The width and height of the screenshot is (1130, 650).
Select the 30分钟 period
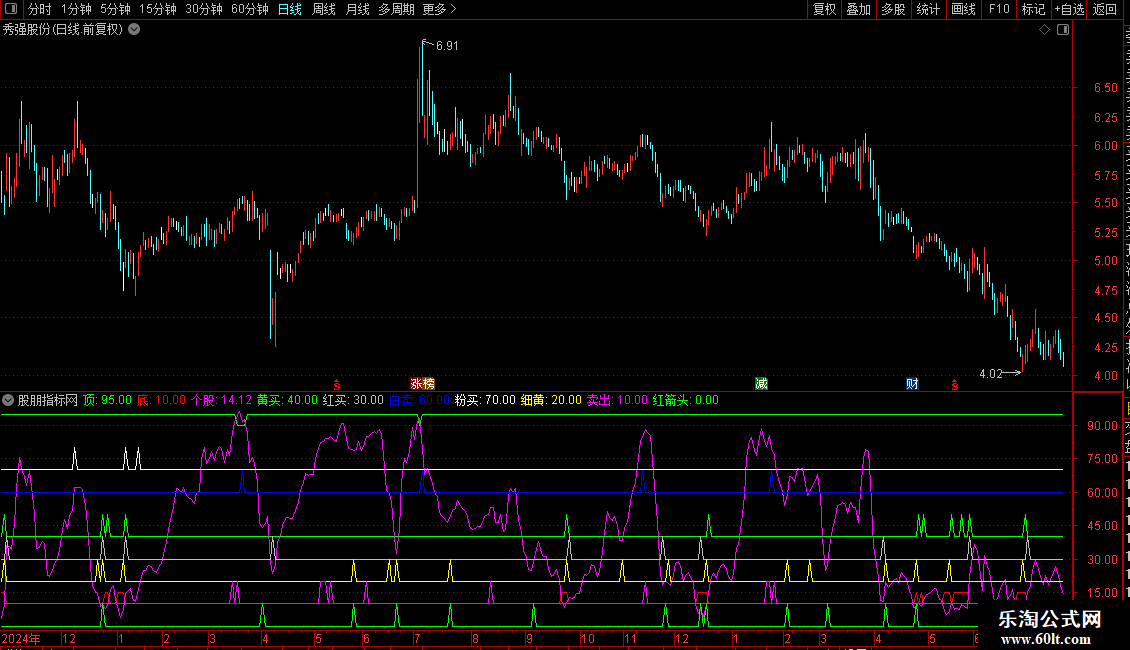point(204,9)
